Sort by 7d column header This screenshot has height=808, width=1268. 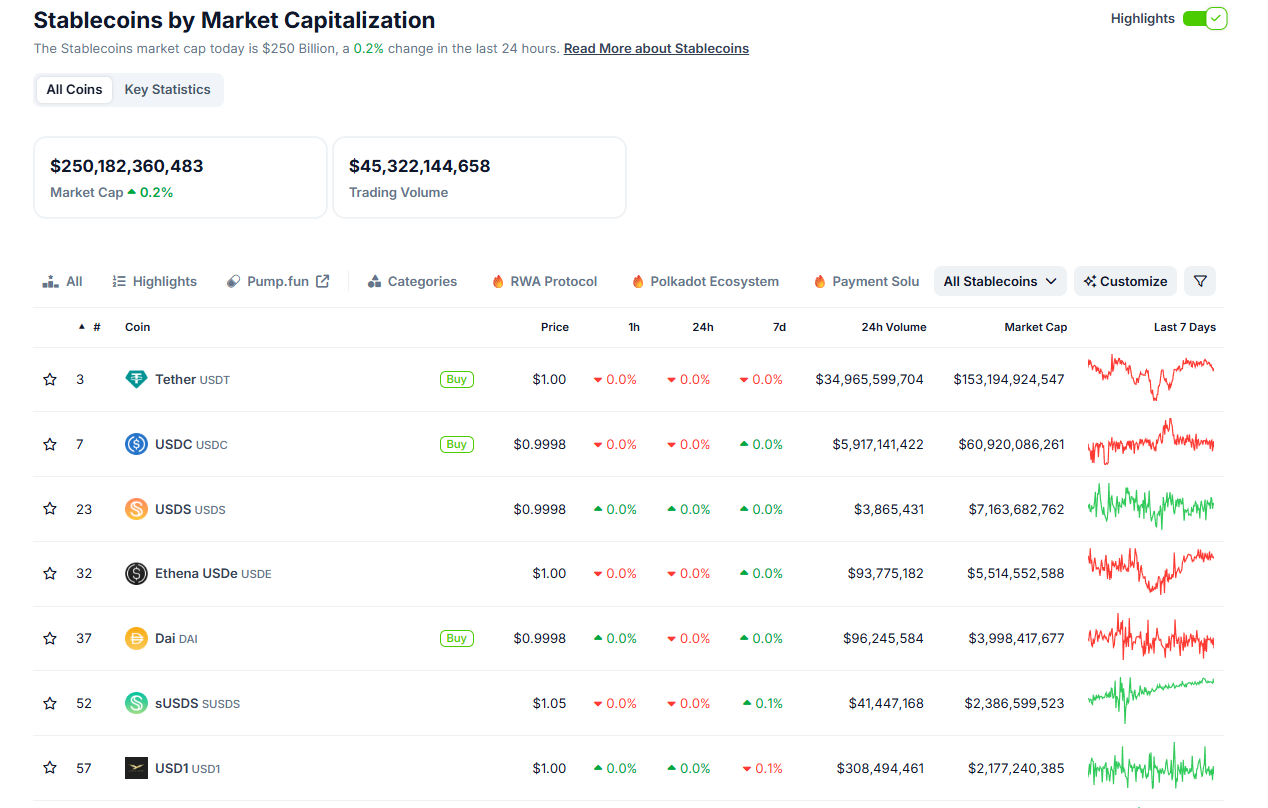pyautogui.click(x=779, y=327)
